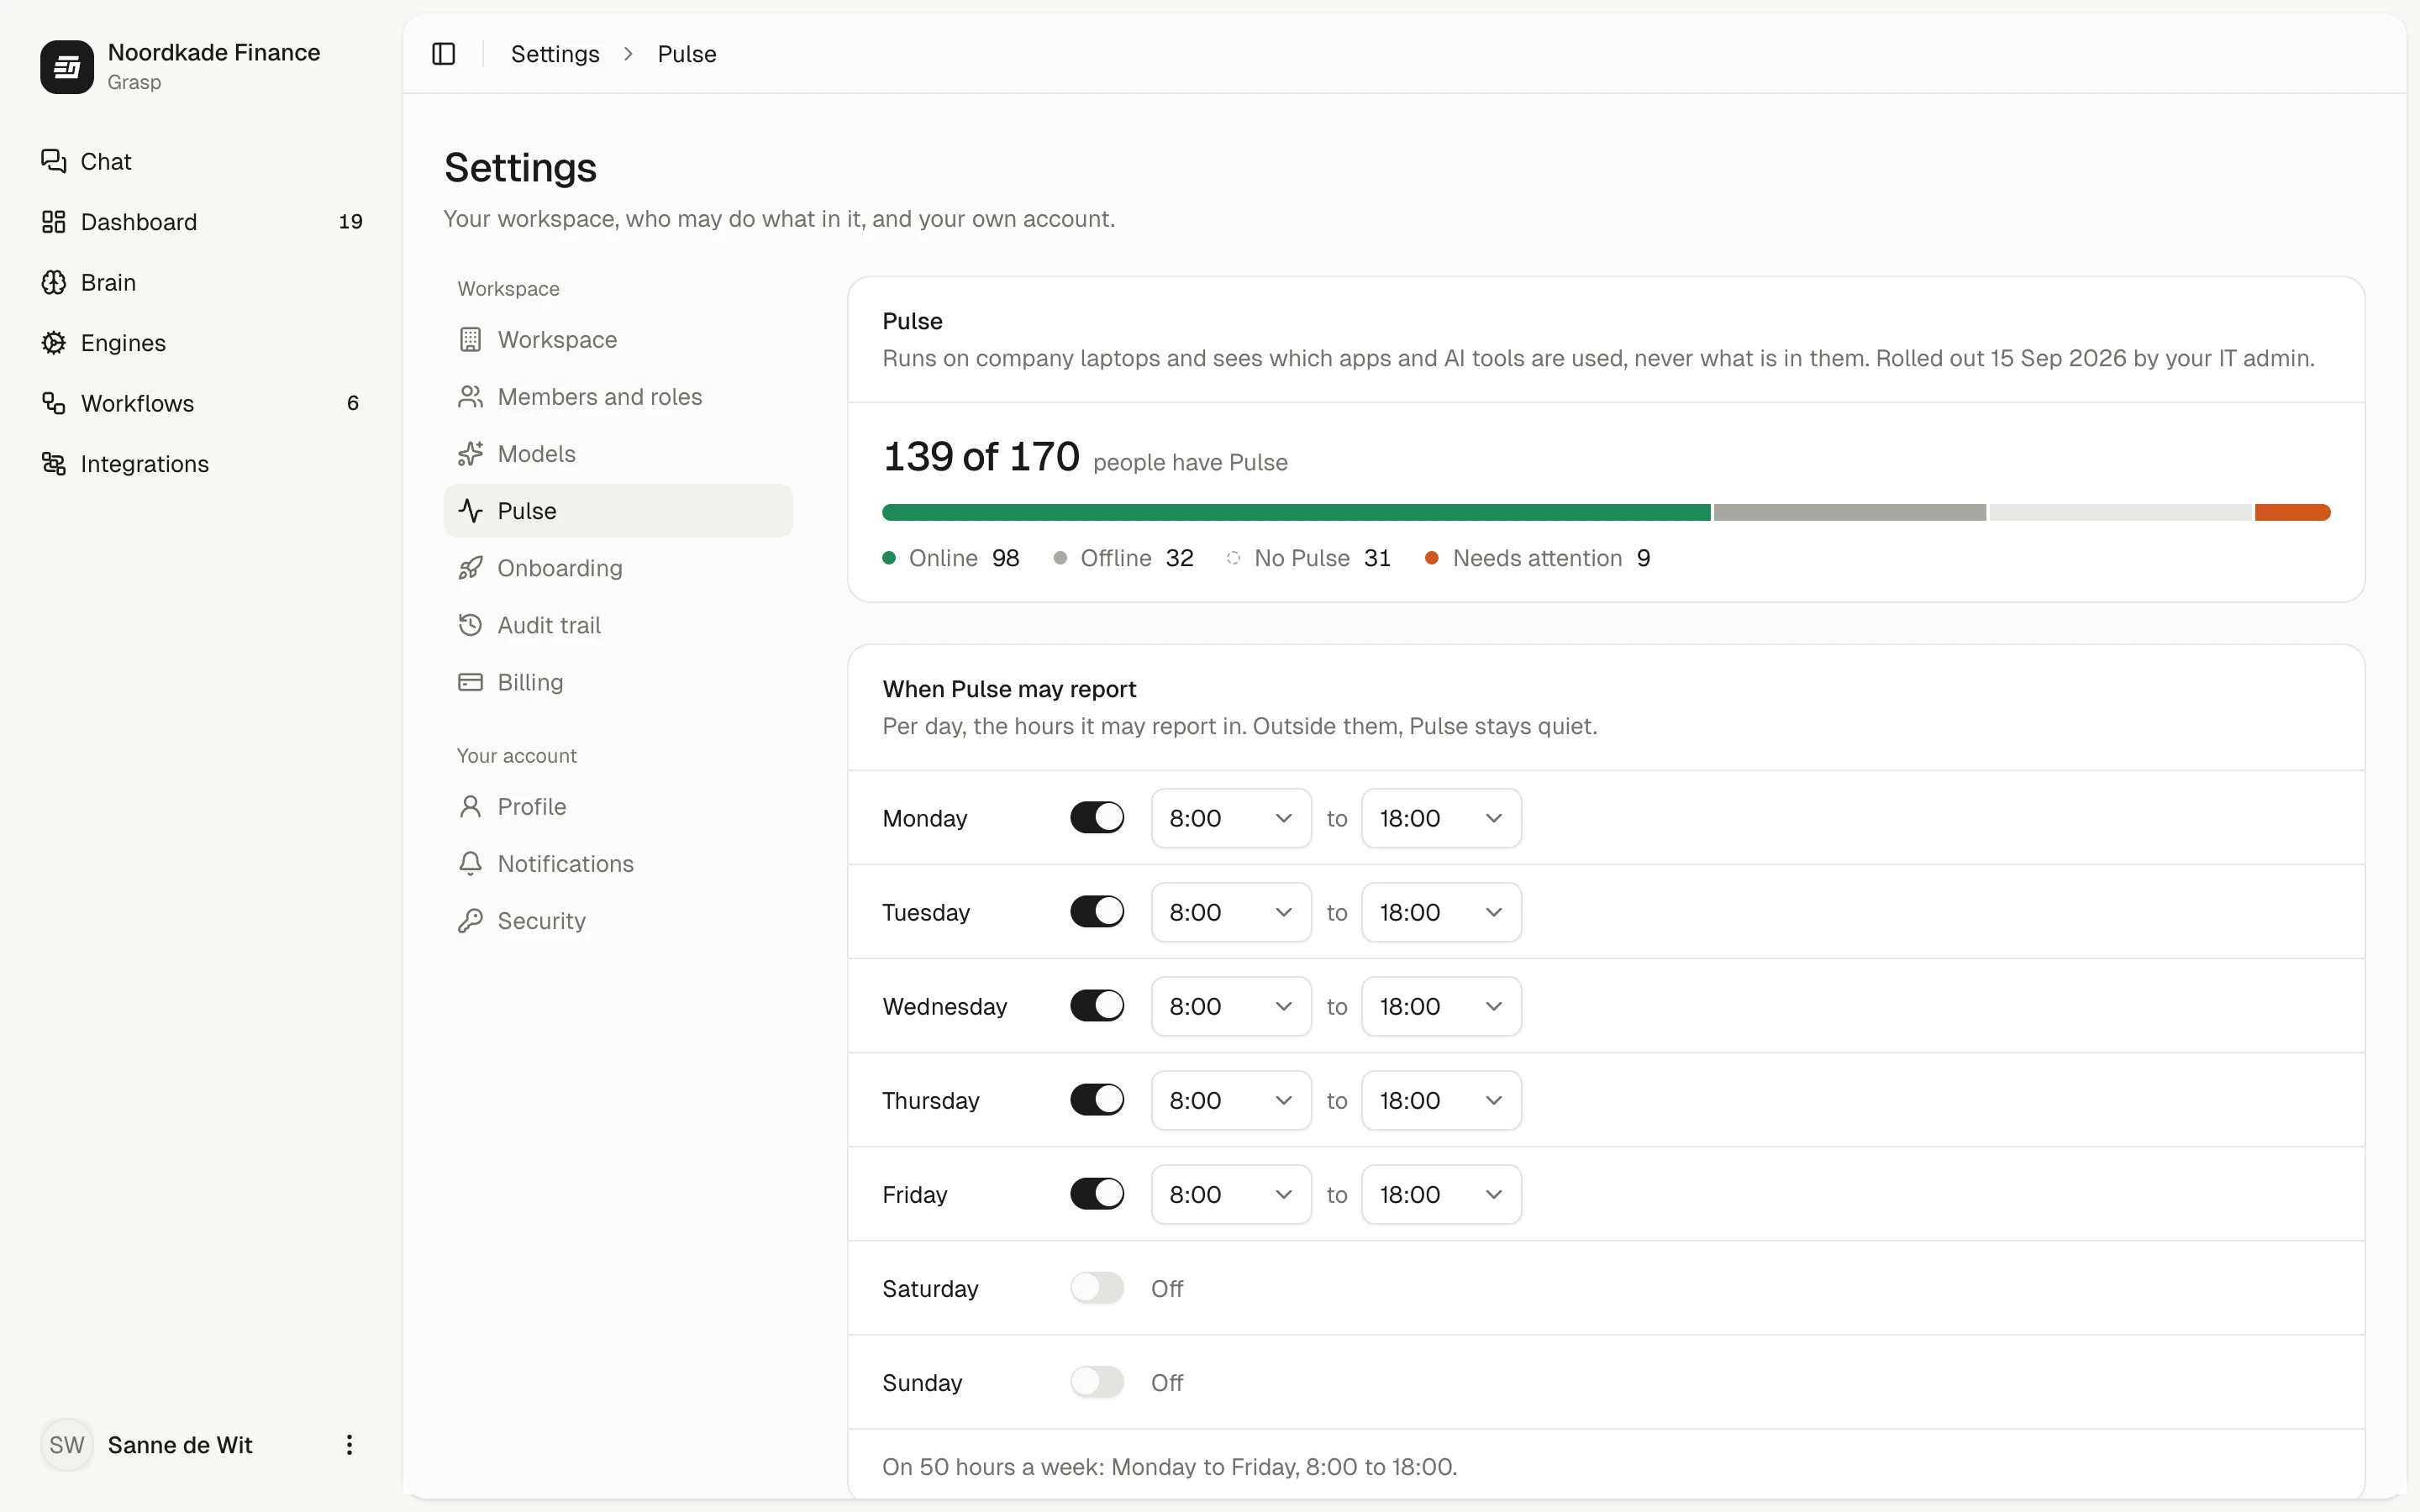This screenshot has height=1512, width=2420.
Task: Click the Pulse breadcrumb item
Action: pyautogui.click(x=687, y=54)
